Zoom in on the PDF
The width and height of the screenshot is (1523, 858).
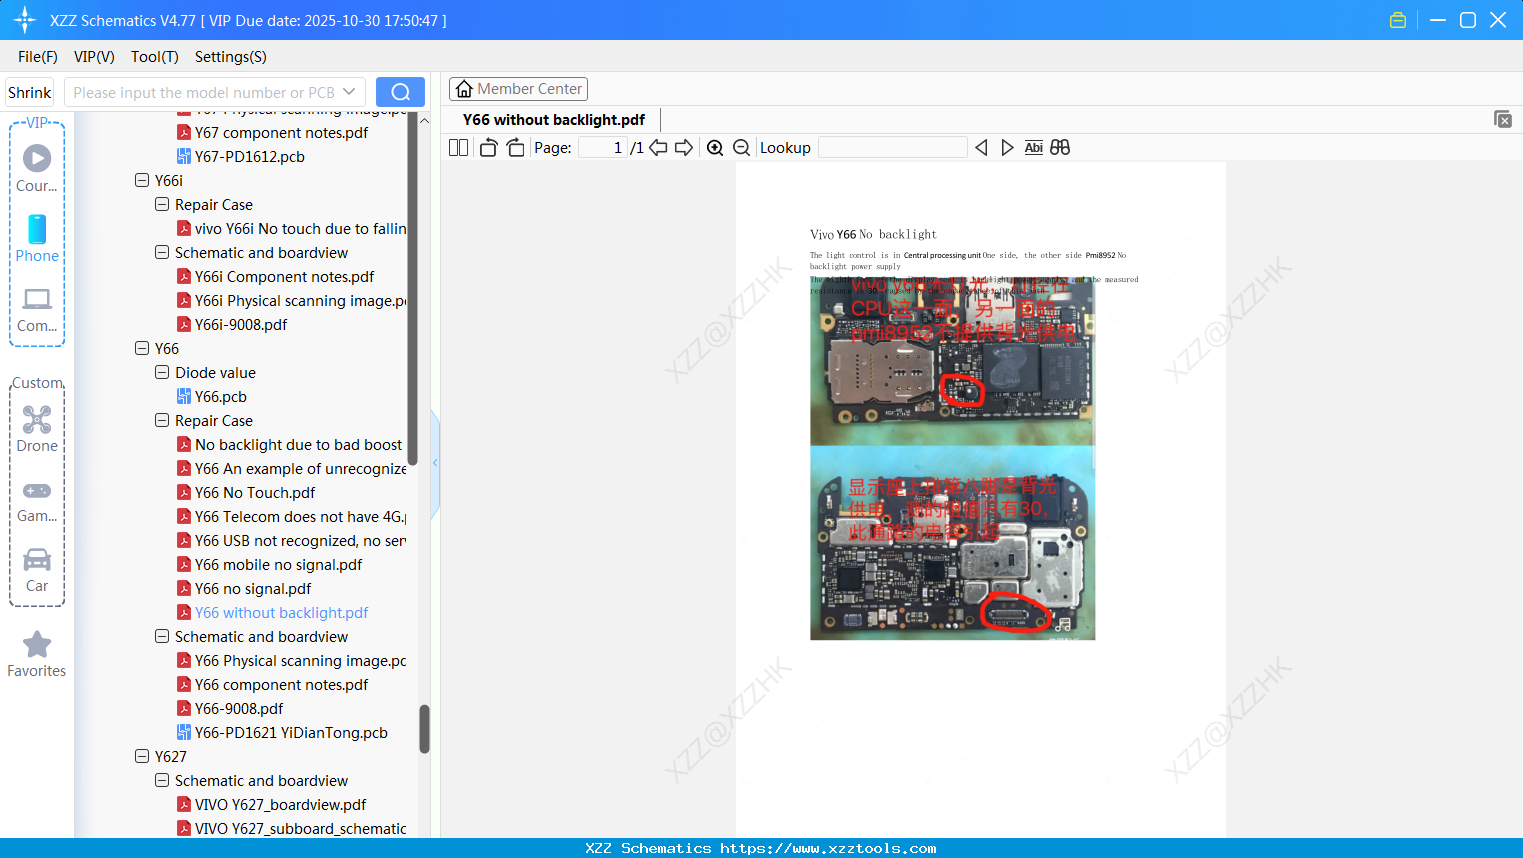click(715, 148)
